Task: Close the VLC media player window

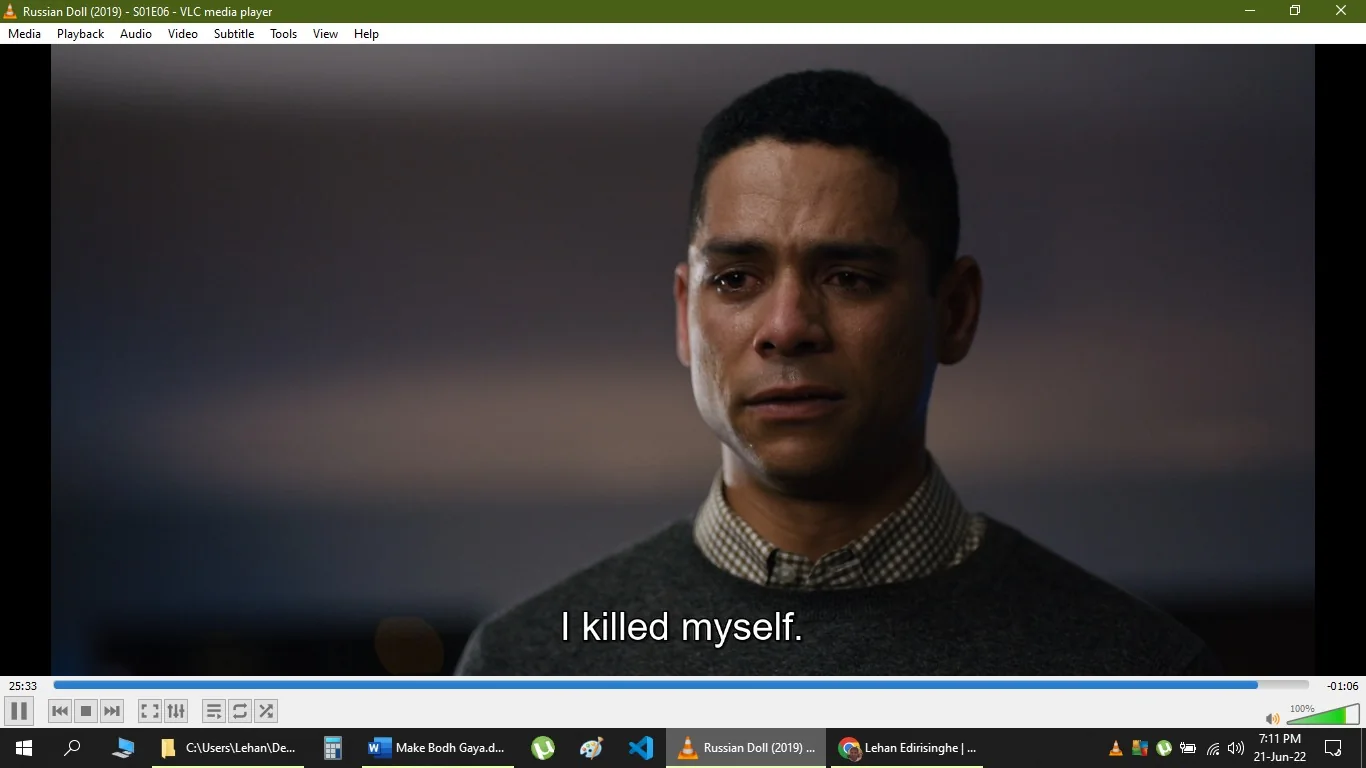Action: click(x=1341, y=11)
